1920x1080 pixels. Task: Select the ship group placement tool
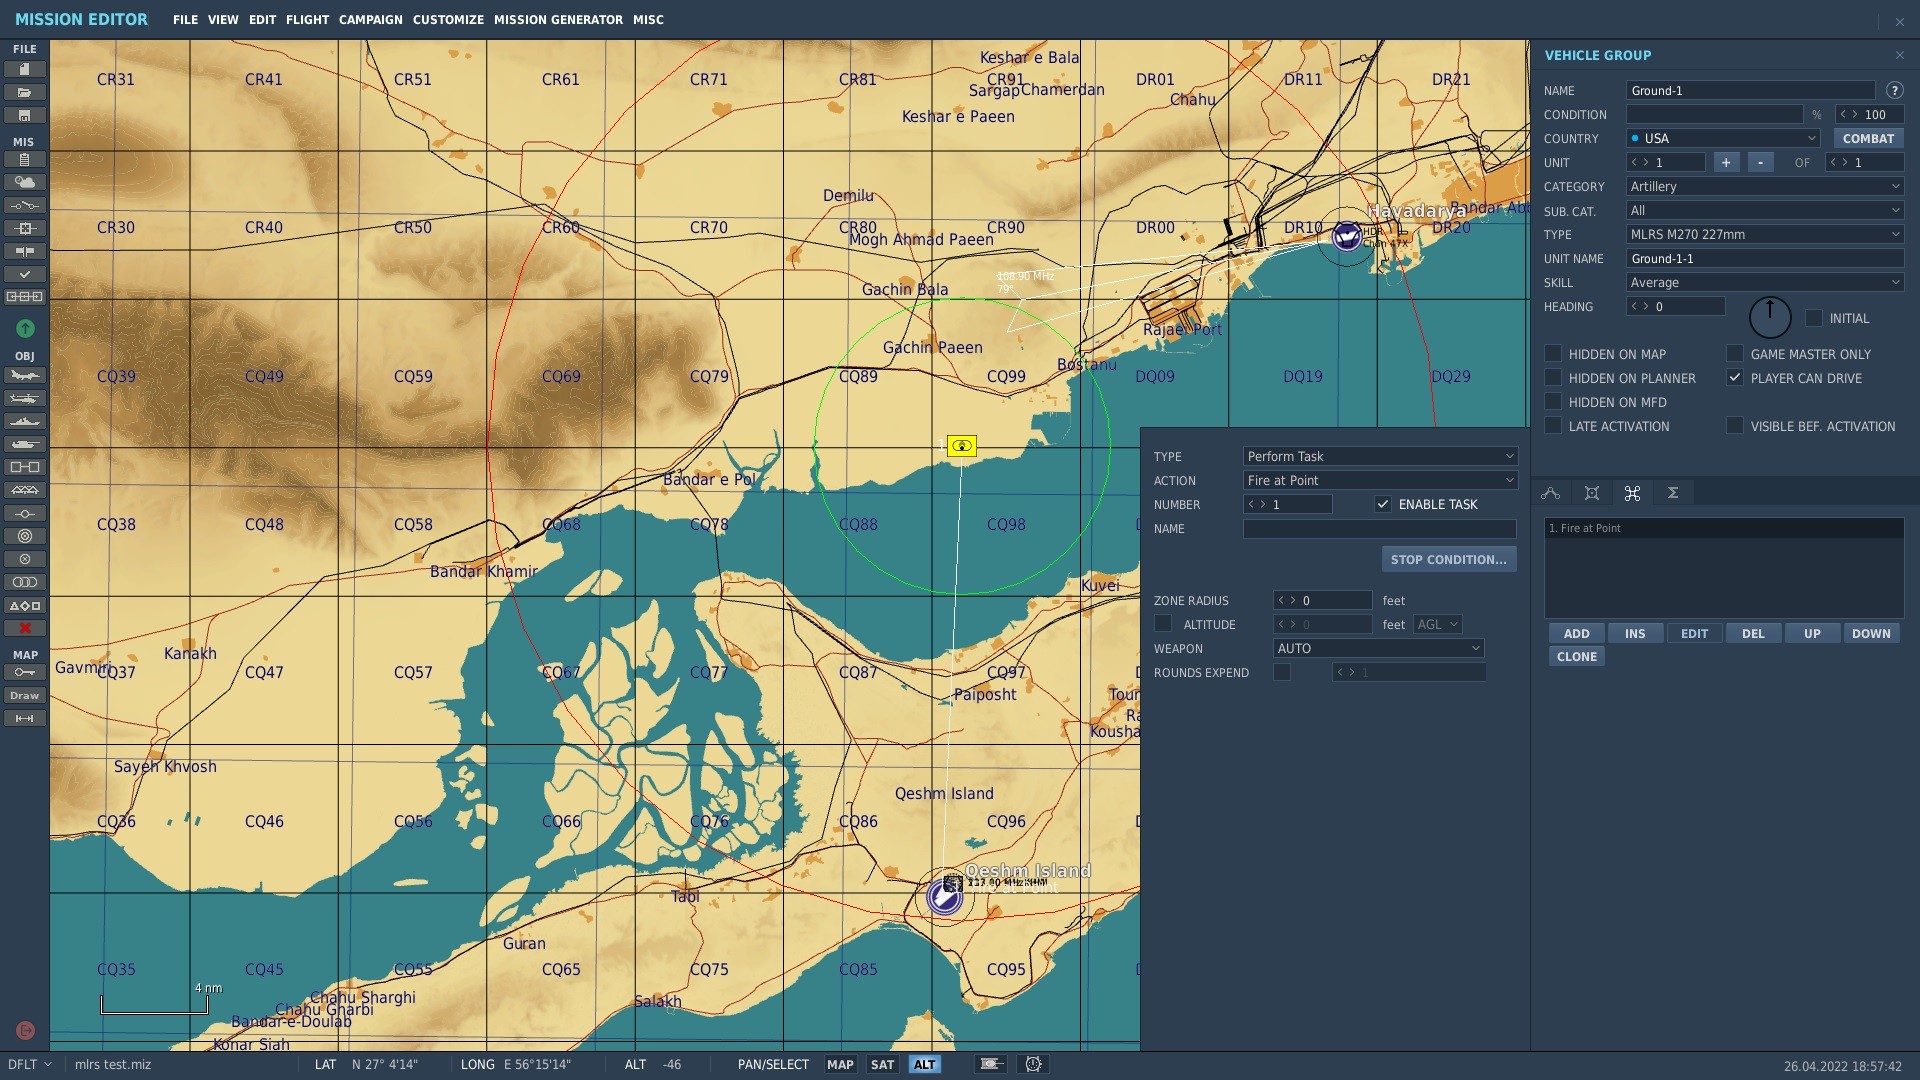tap(25, 421)
